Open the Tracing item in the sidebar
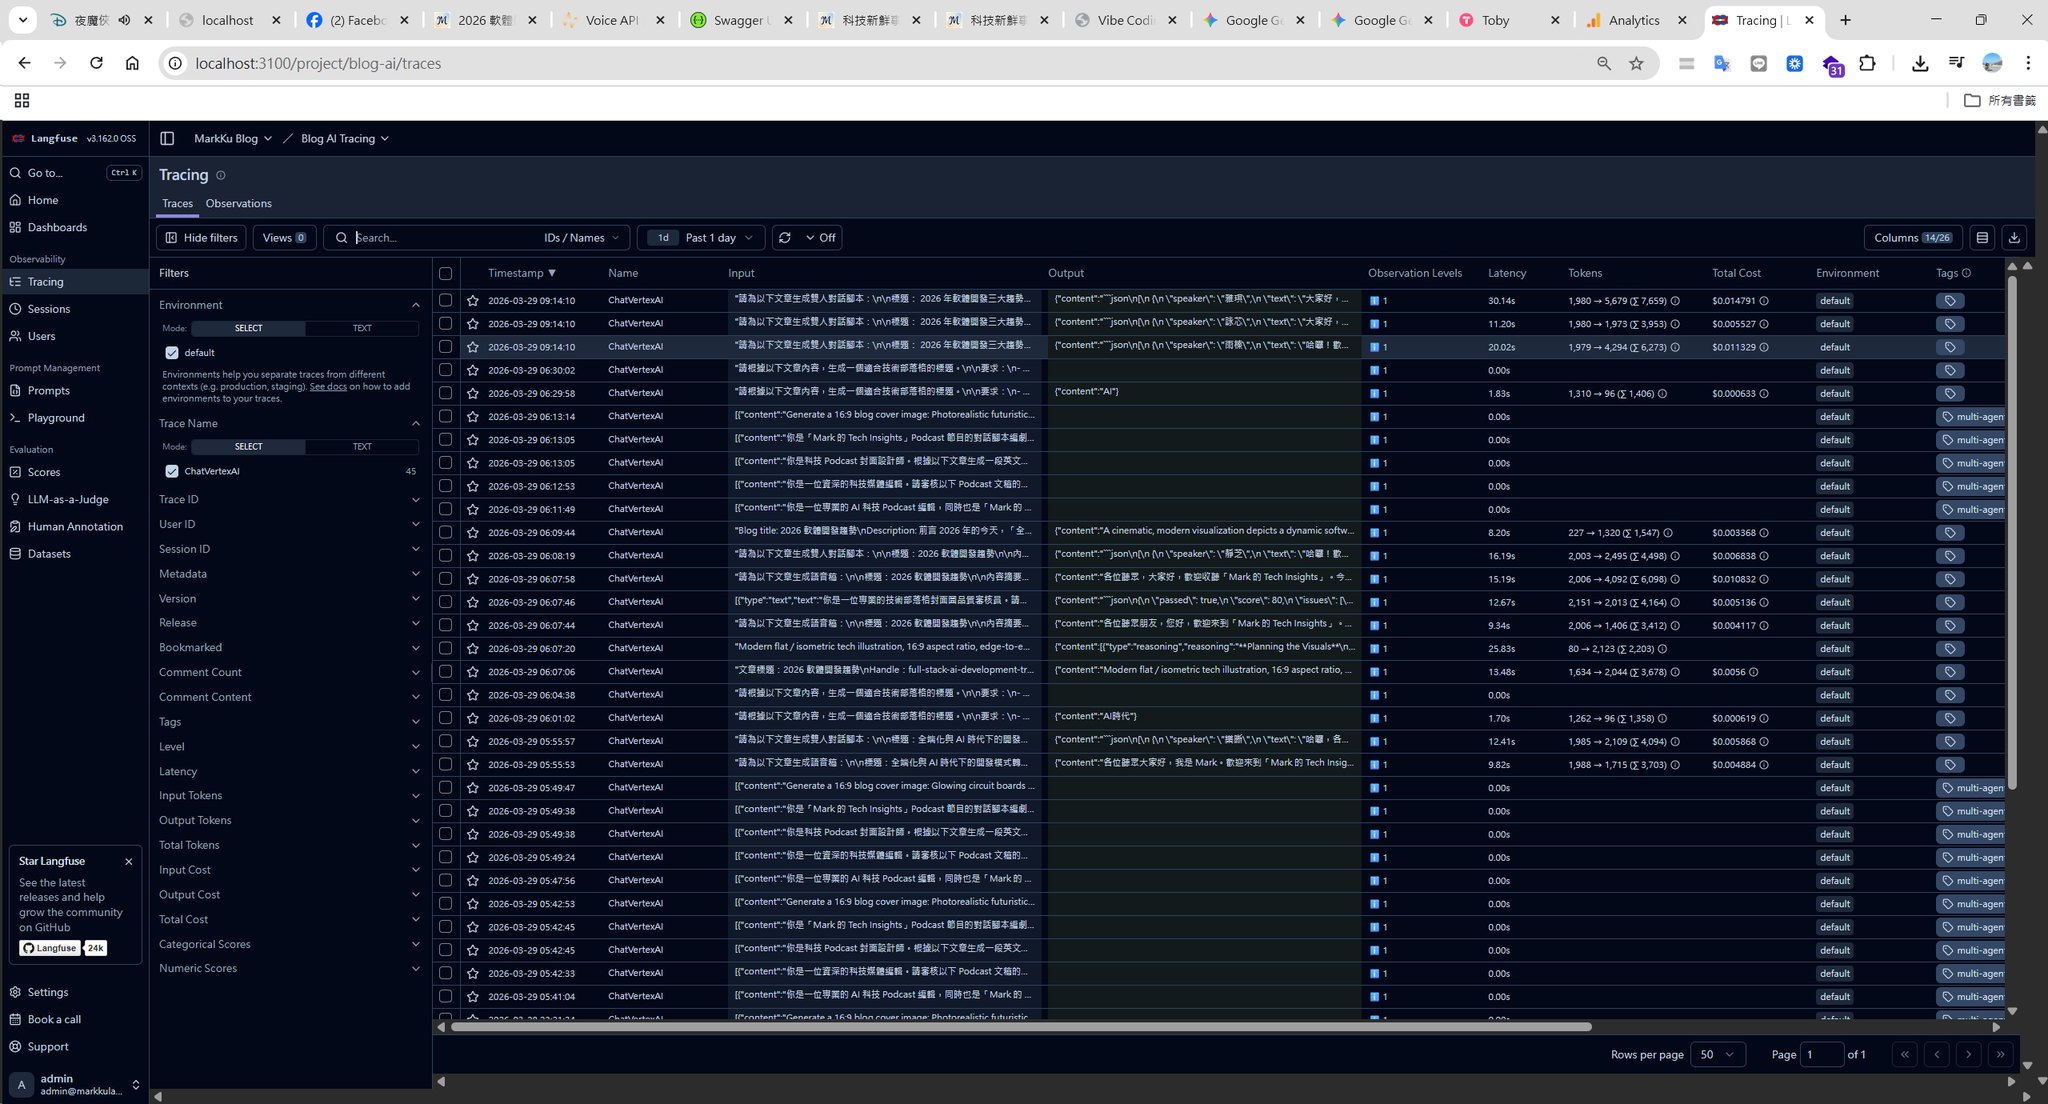 75,282
